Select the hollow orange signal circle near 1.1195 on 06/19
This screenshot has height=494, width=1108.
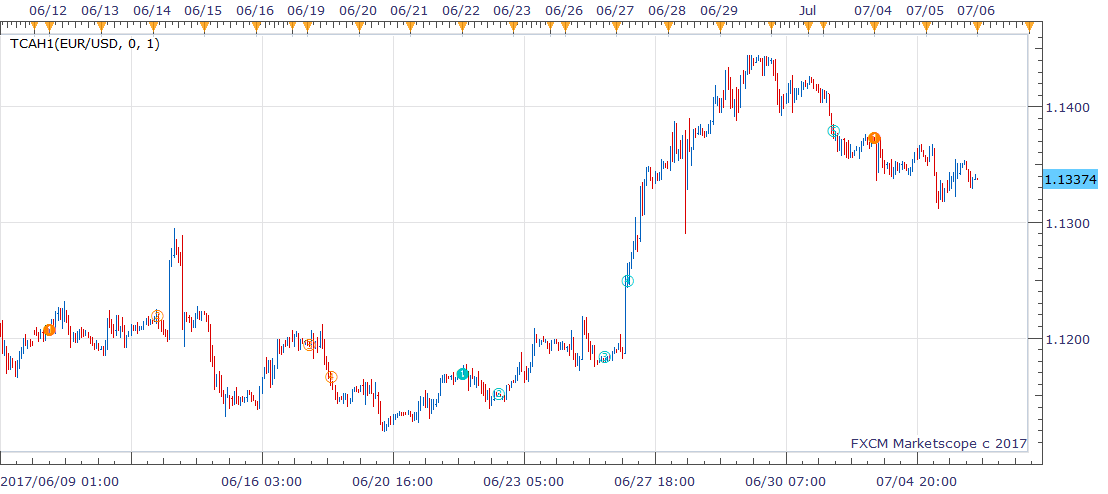click(310, 345)
